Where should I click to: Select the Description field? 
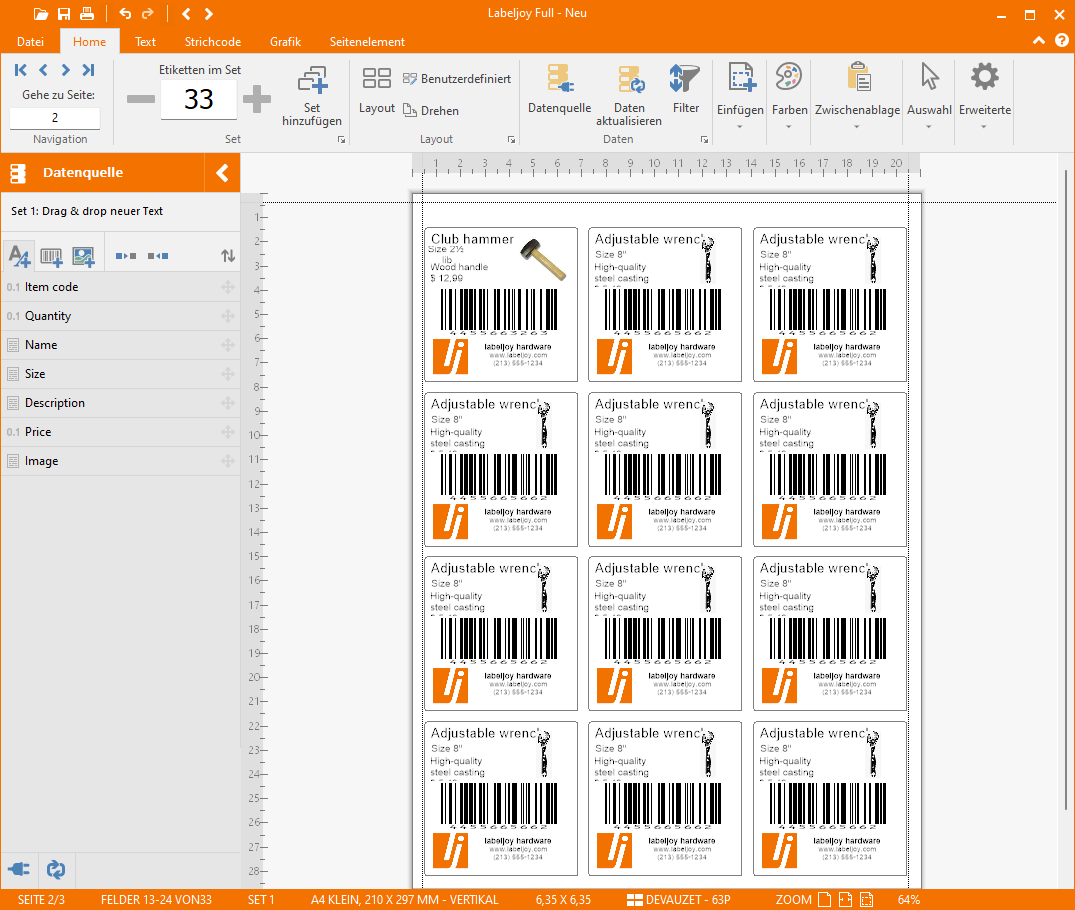pyautogui.click(x=121, y=403)
